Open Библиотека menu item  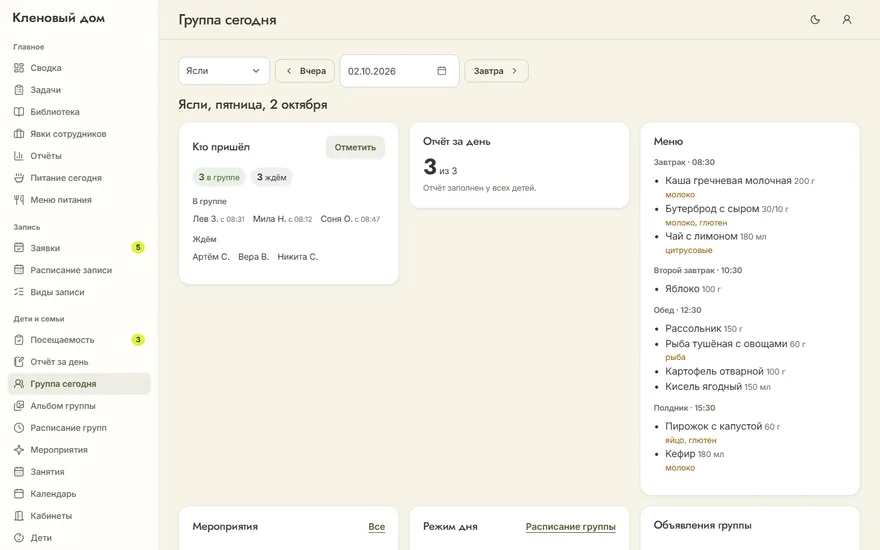pos(79,112)
